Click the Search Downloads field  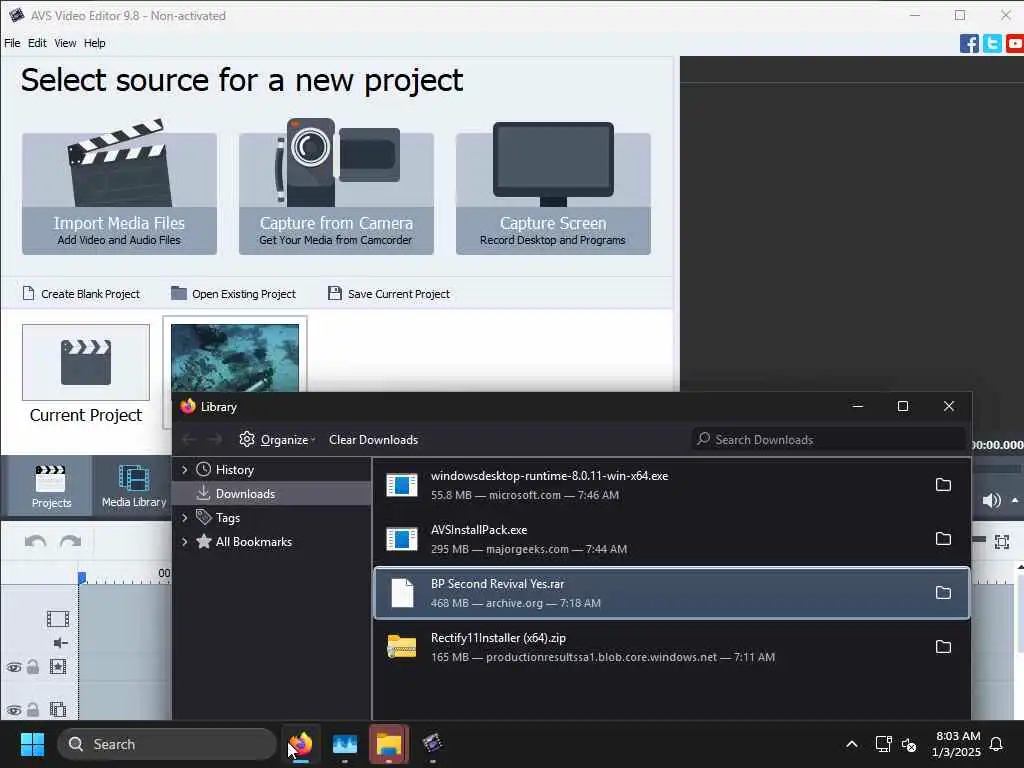coord(828,440)
